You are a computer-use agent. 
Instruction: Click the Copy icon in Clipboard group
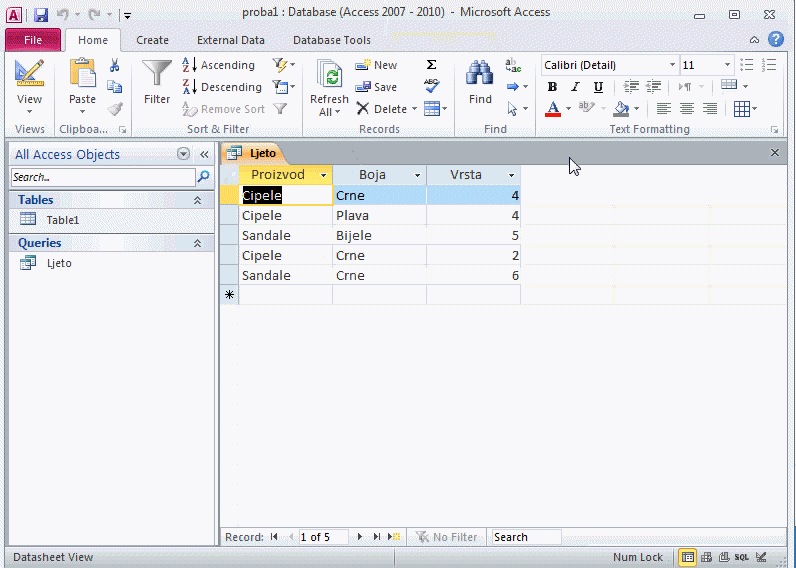pos(115,87)
